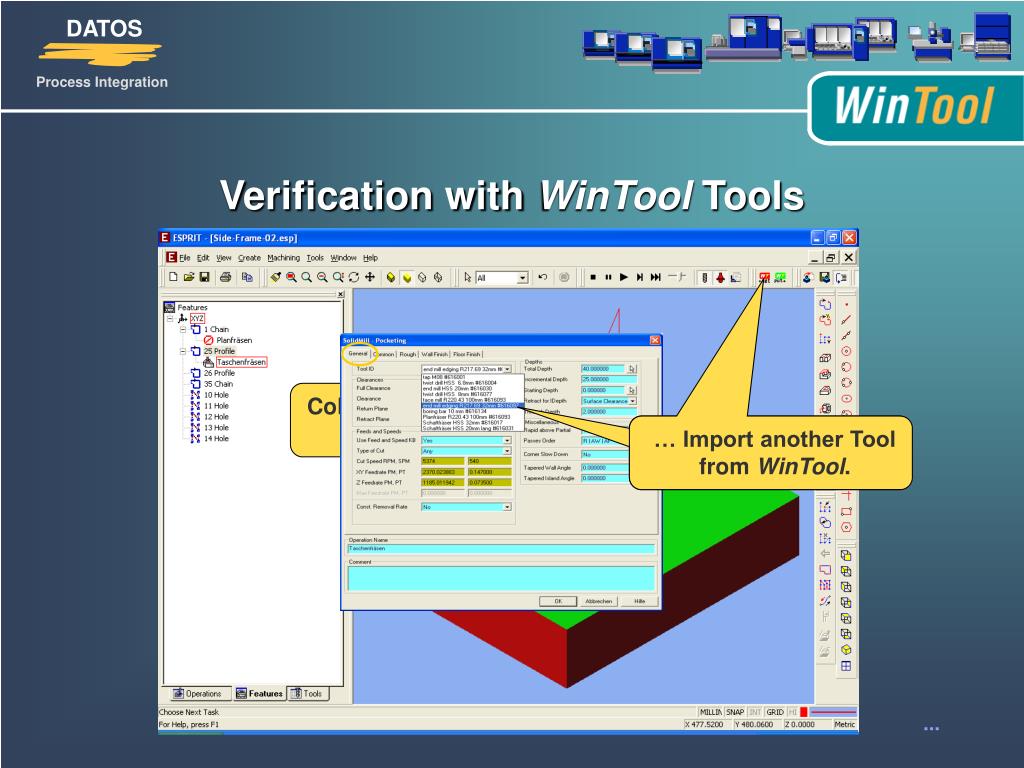Click the undo arrow in the toolbar
This screenshot has height=768, width=1024.
tap(543, 277)
